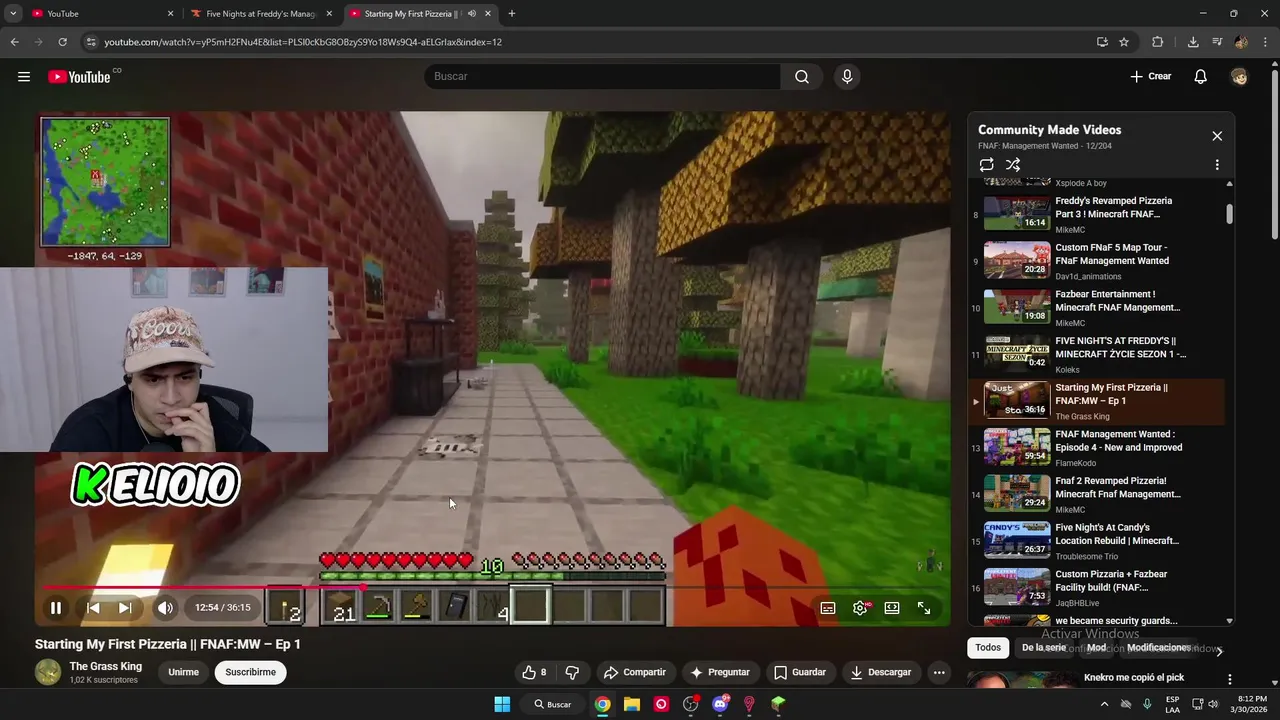The width and height of the screenshot is (1280, 720).
Task: Play Freddy's Revamped Pizzeria Part 3 video
Action: 1099,214
